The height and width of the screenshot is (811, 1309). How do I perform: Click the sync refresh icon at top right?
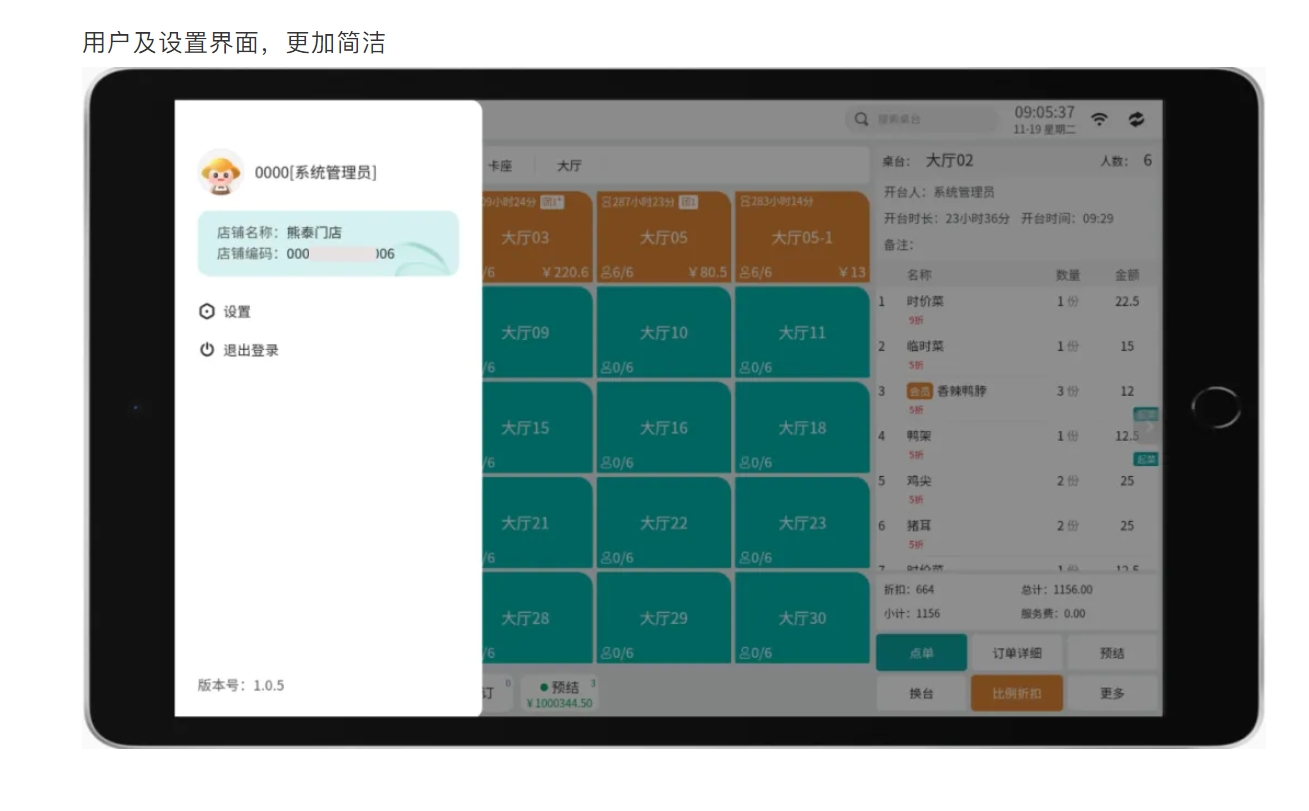pyautogui.click(x=1137, y=120)
